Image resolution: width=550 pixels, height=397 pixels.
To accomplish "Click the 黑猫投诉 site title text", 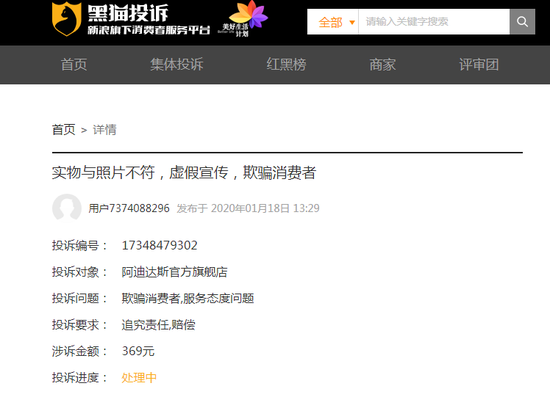I will (128, 13).
